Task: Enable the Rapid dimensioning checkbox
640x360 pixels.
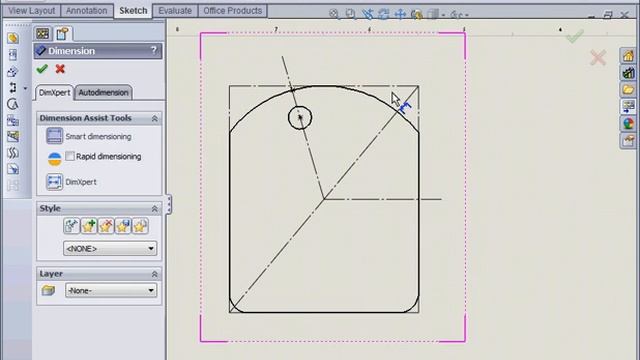Action: (70, 156)
